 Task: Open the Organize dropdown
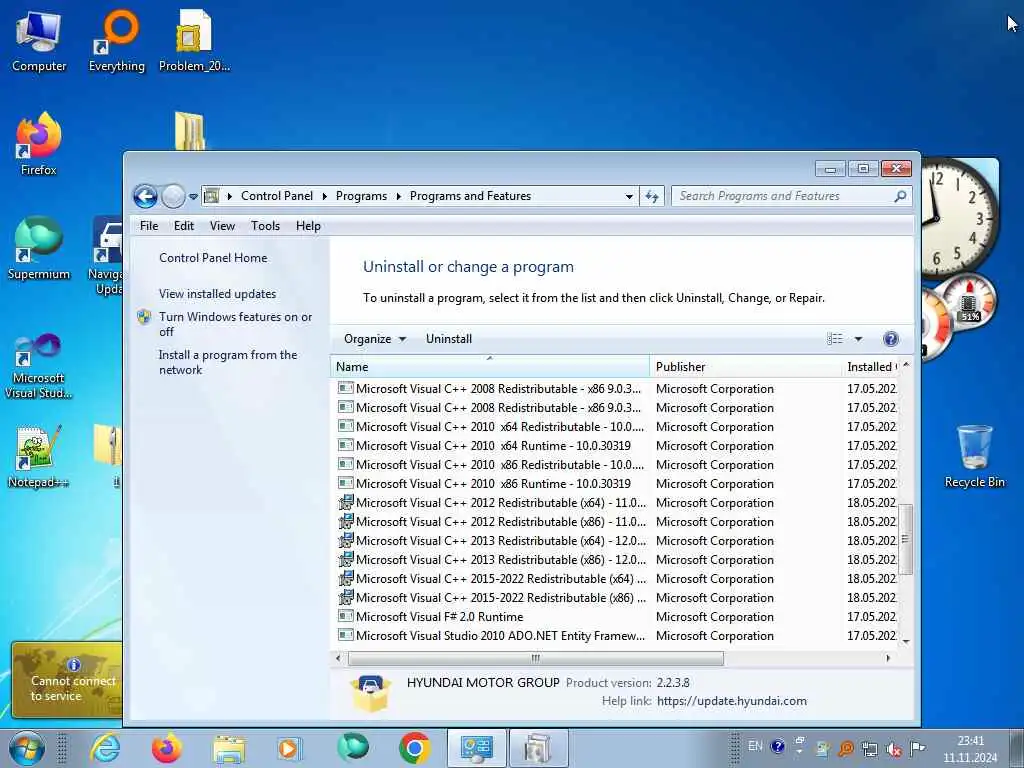(x=375, y=339)
